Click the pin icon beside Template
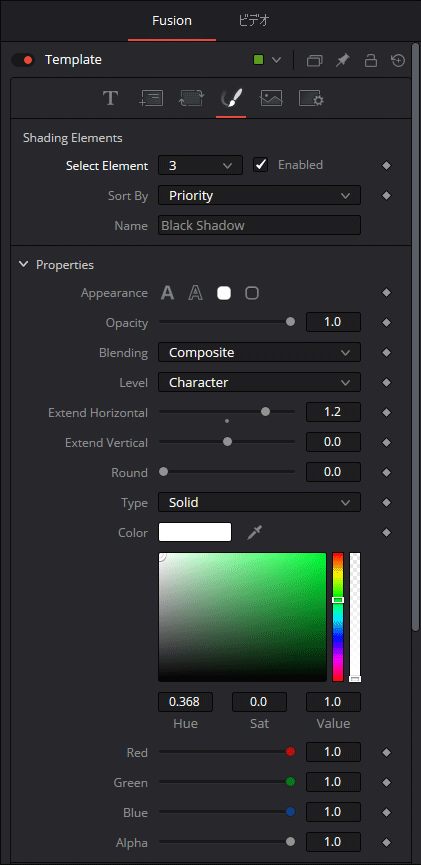The height and width of the screenshot is (865, 421). (x=343, y=60)
